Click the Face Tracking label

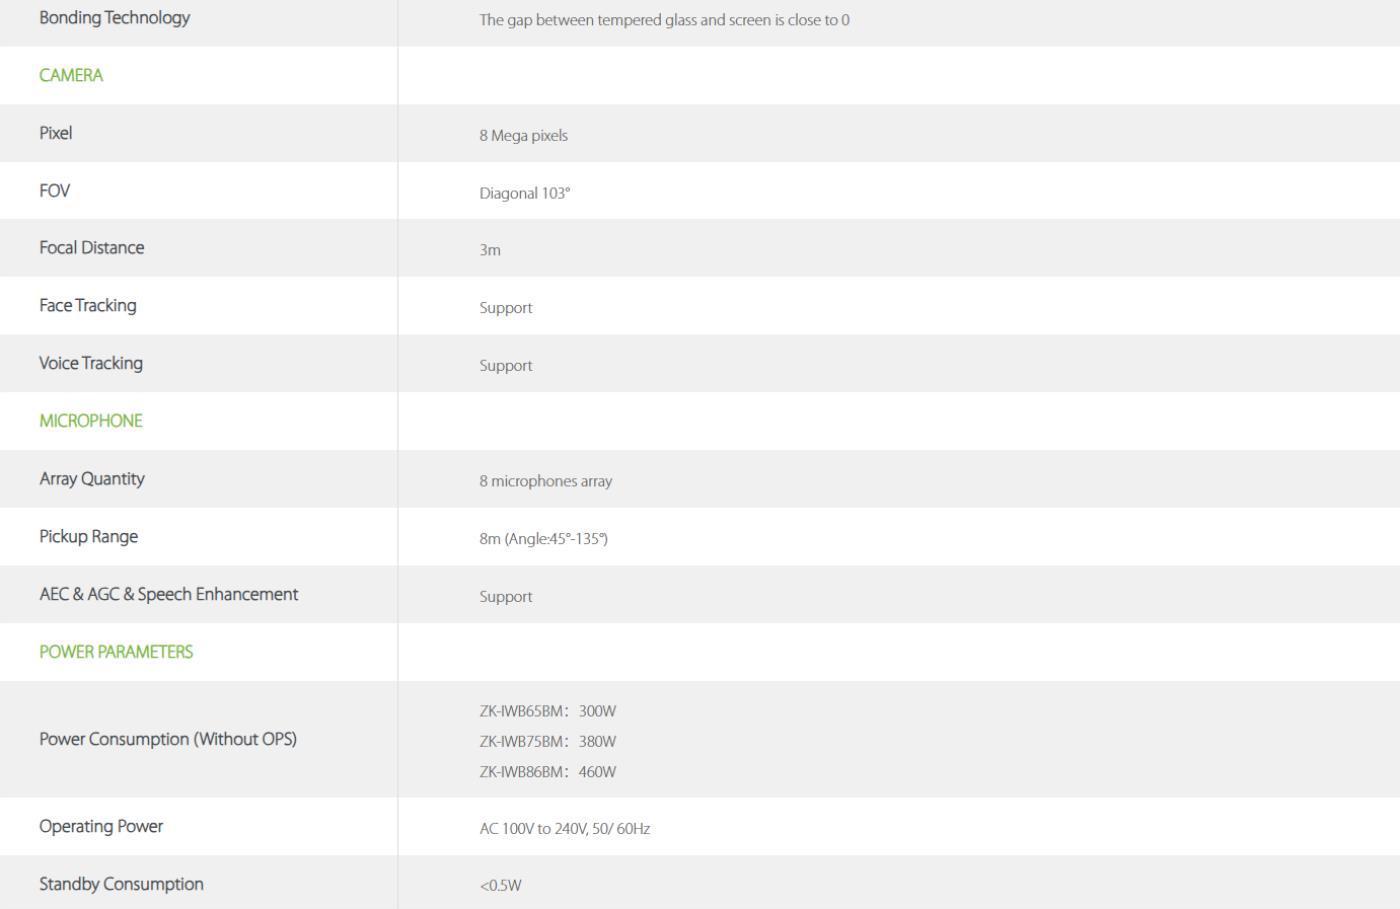(88, 306)
